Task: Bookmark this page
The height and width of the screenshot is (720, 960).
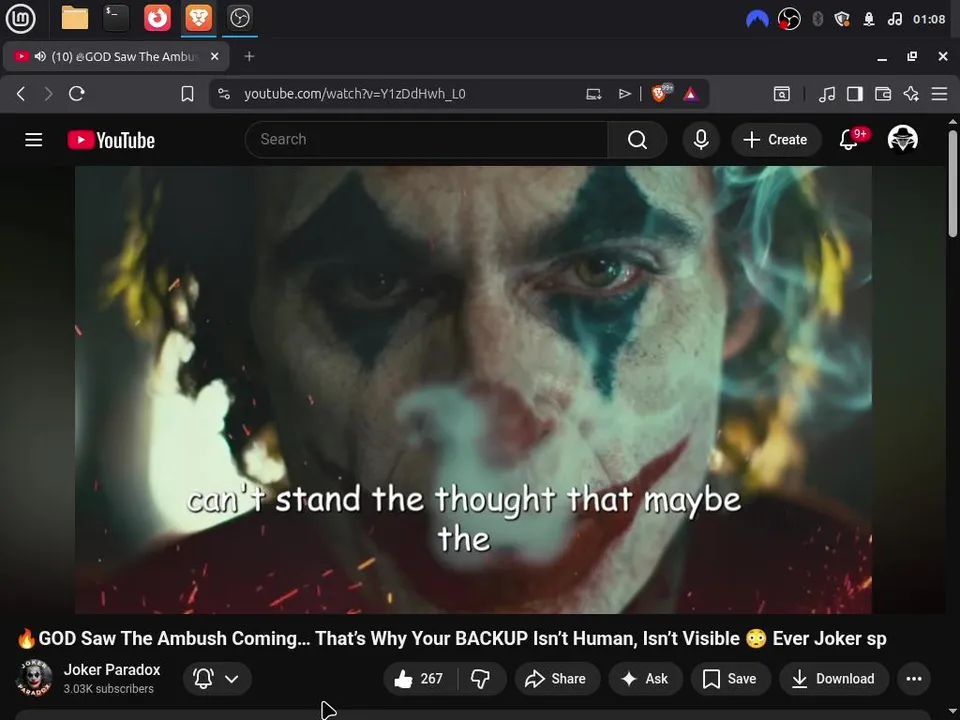Action: (187, 94)
